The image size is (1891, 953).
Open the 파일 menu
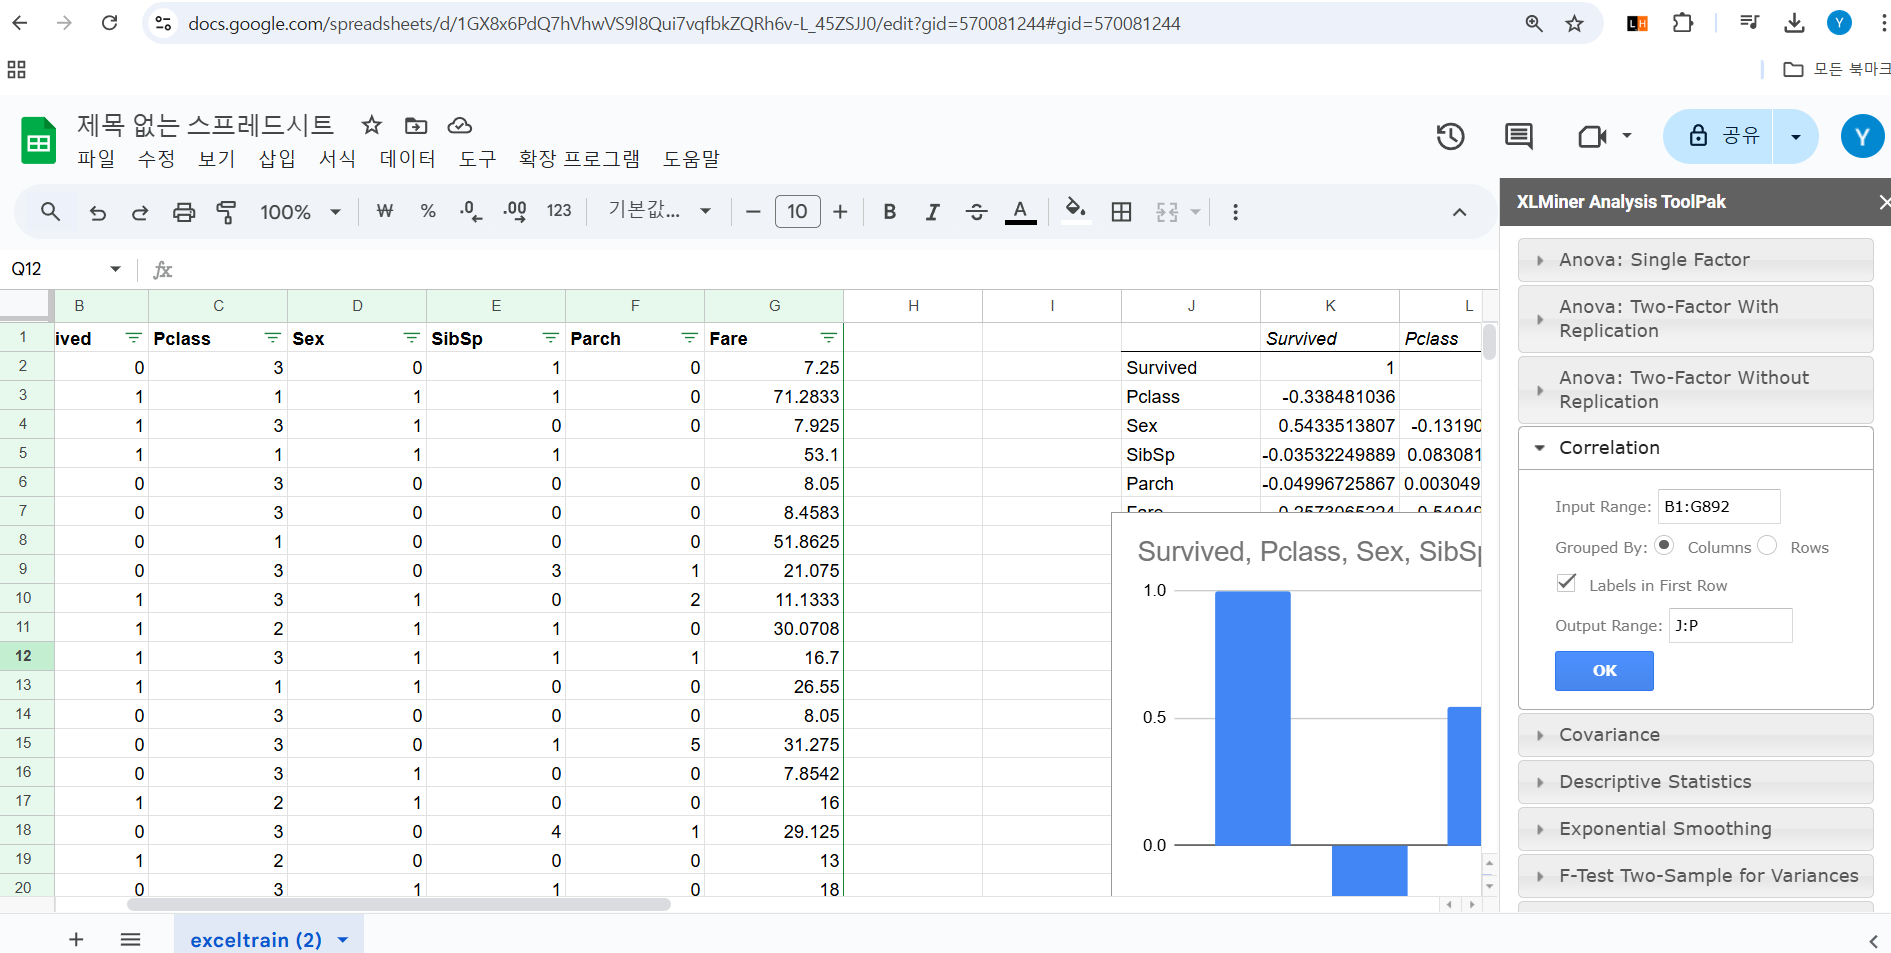96,159
